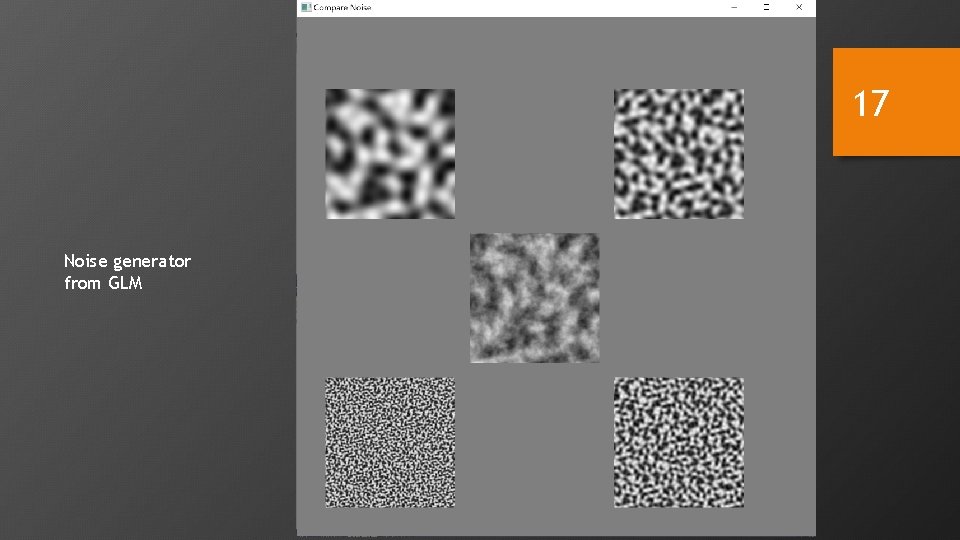Click the slide number 17 label
This screenshot has height=540, width=960.
pyautogui.click(x=871, y=103)
